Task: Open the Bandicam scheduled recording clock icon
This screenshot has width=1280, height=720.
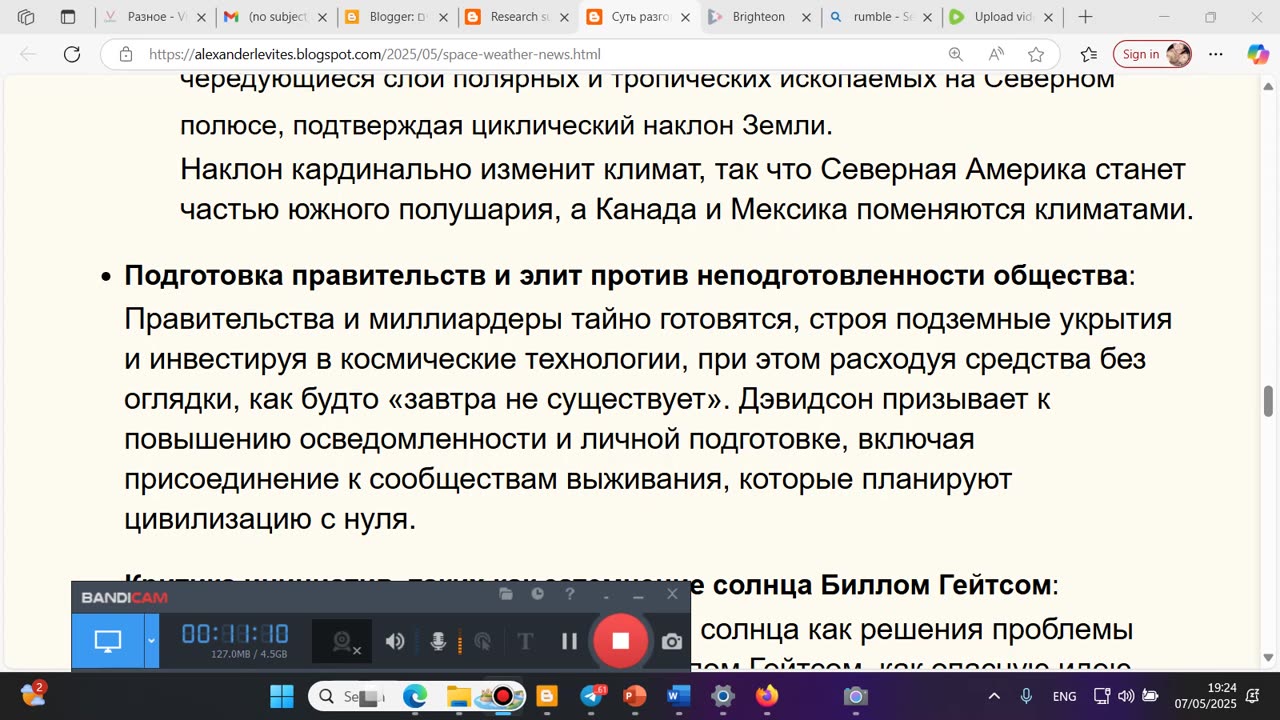Action: [x=538, y=594]
